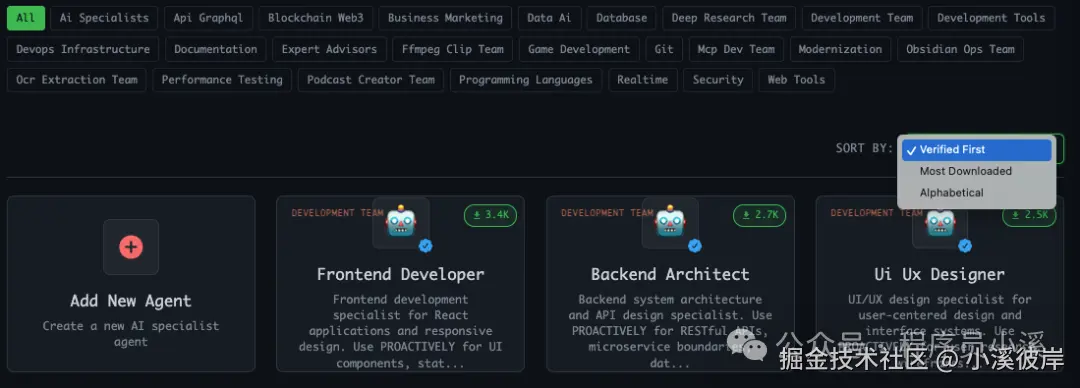Filter by Devops Infrastructure category

(83, 49)
